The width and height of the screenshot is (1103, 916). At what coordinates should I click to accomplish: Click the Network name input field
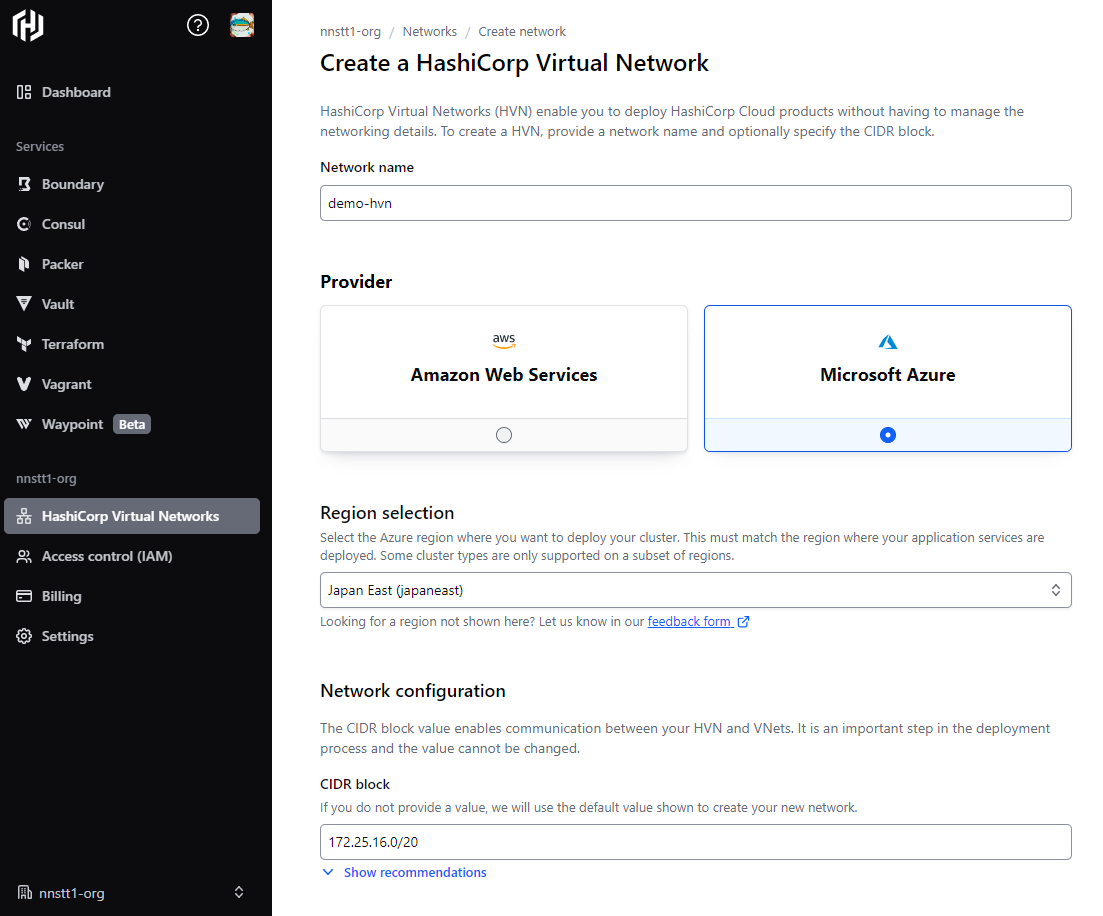[x=696, y=203]
